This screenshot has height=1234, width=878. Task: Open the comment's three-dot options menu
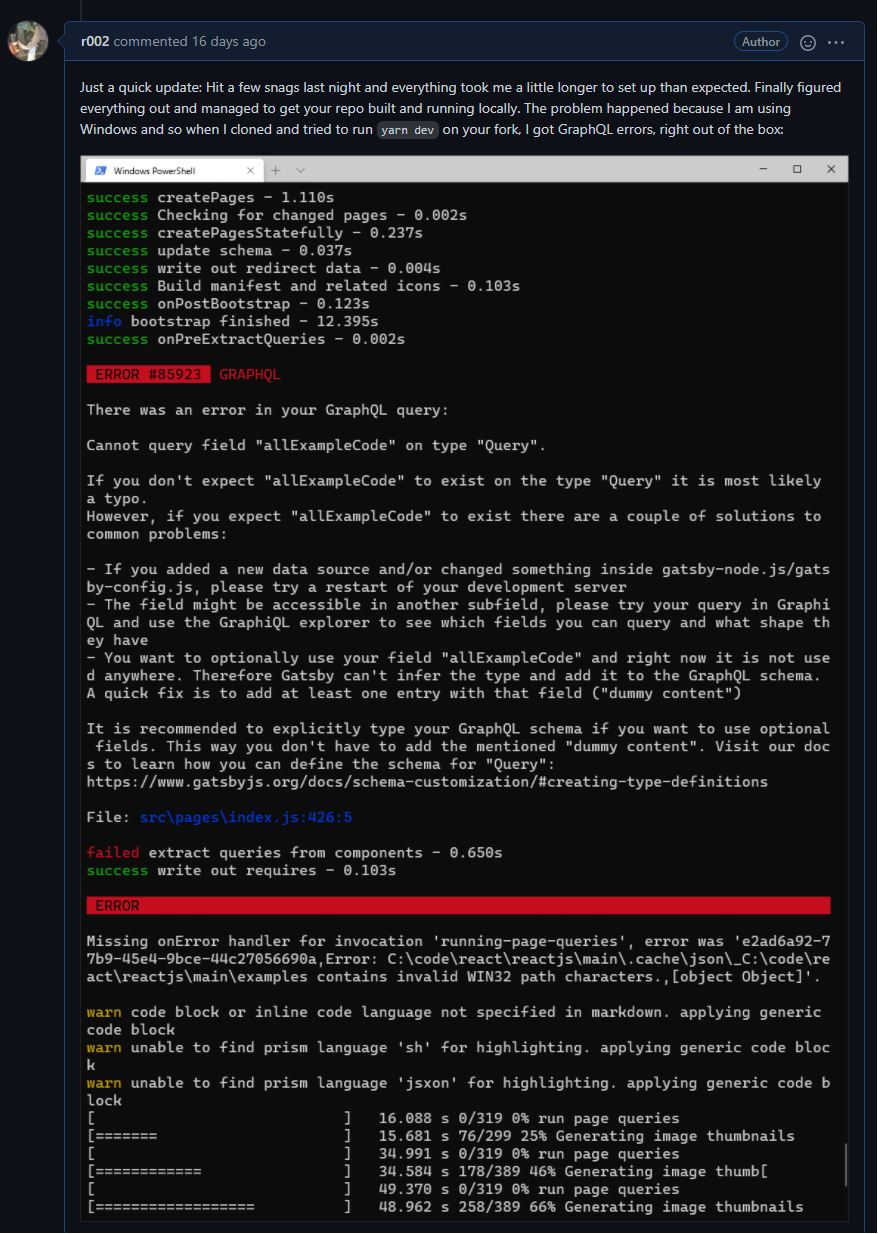tap(836, 42)
